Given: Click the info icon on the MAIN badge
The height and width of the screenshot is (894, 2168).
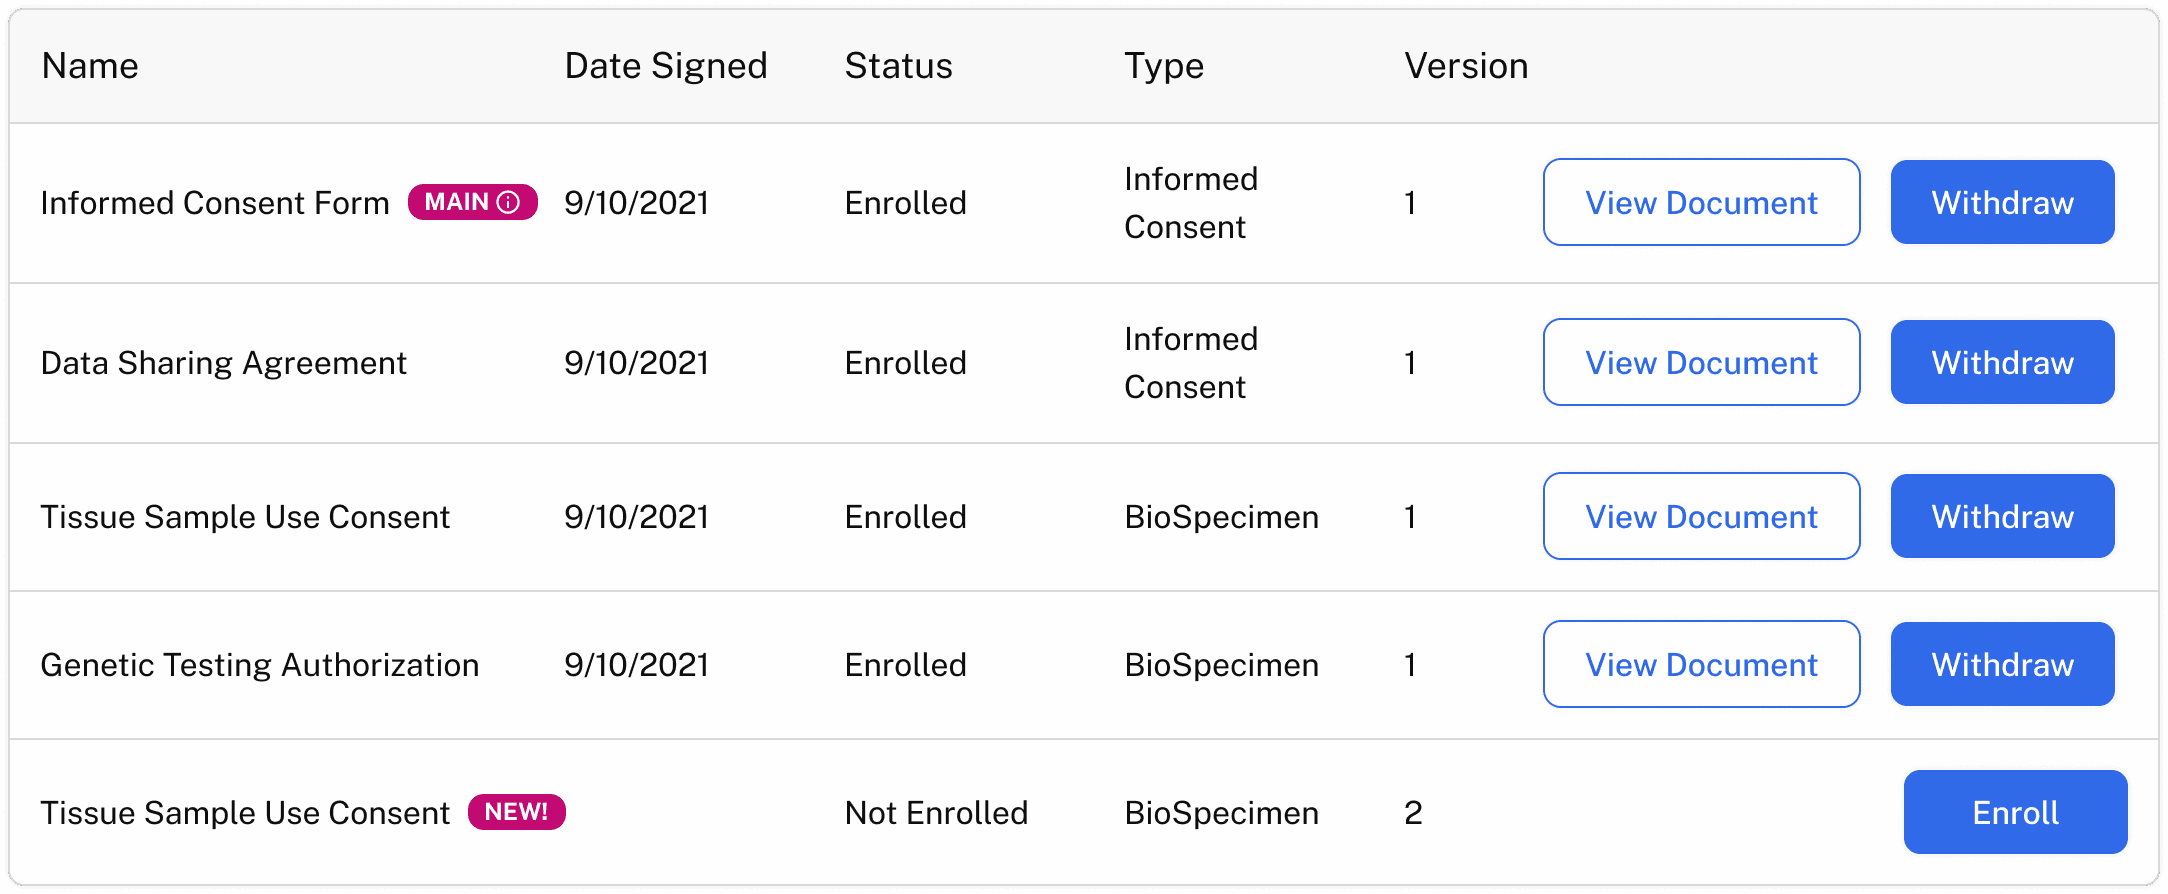Looking at the screenshot, I should coord(510,202).
